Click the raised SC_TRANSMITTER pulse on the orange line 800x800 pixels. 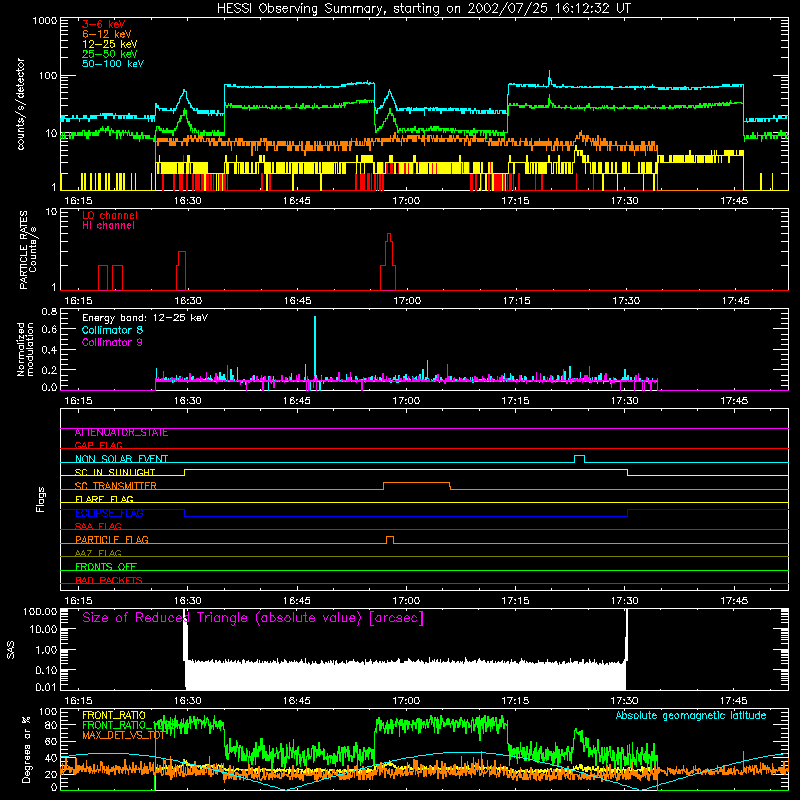(416, 485)
